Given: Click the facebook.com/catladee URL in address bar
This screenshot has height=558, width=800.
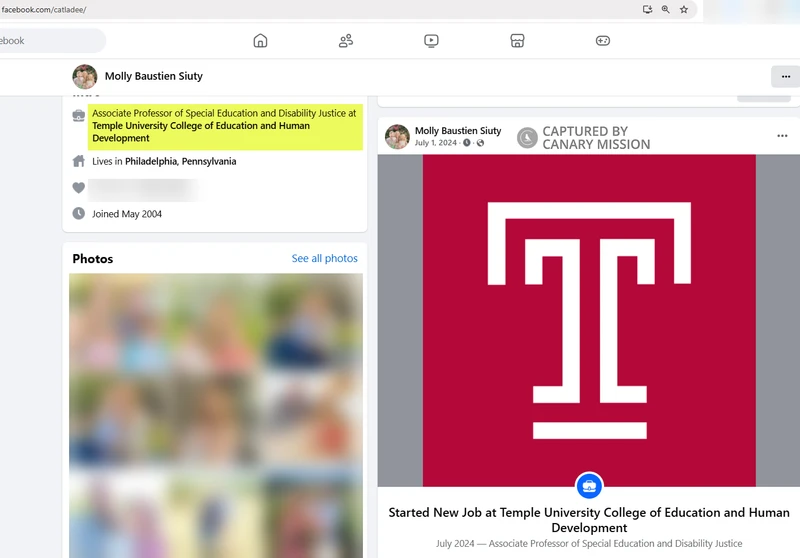Looking at the screenshot, I should (x=43, y=10).
